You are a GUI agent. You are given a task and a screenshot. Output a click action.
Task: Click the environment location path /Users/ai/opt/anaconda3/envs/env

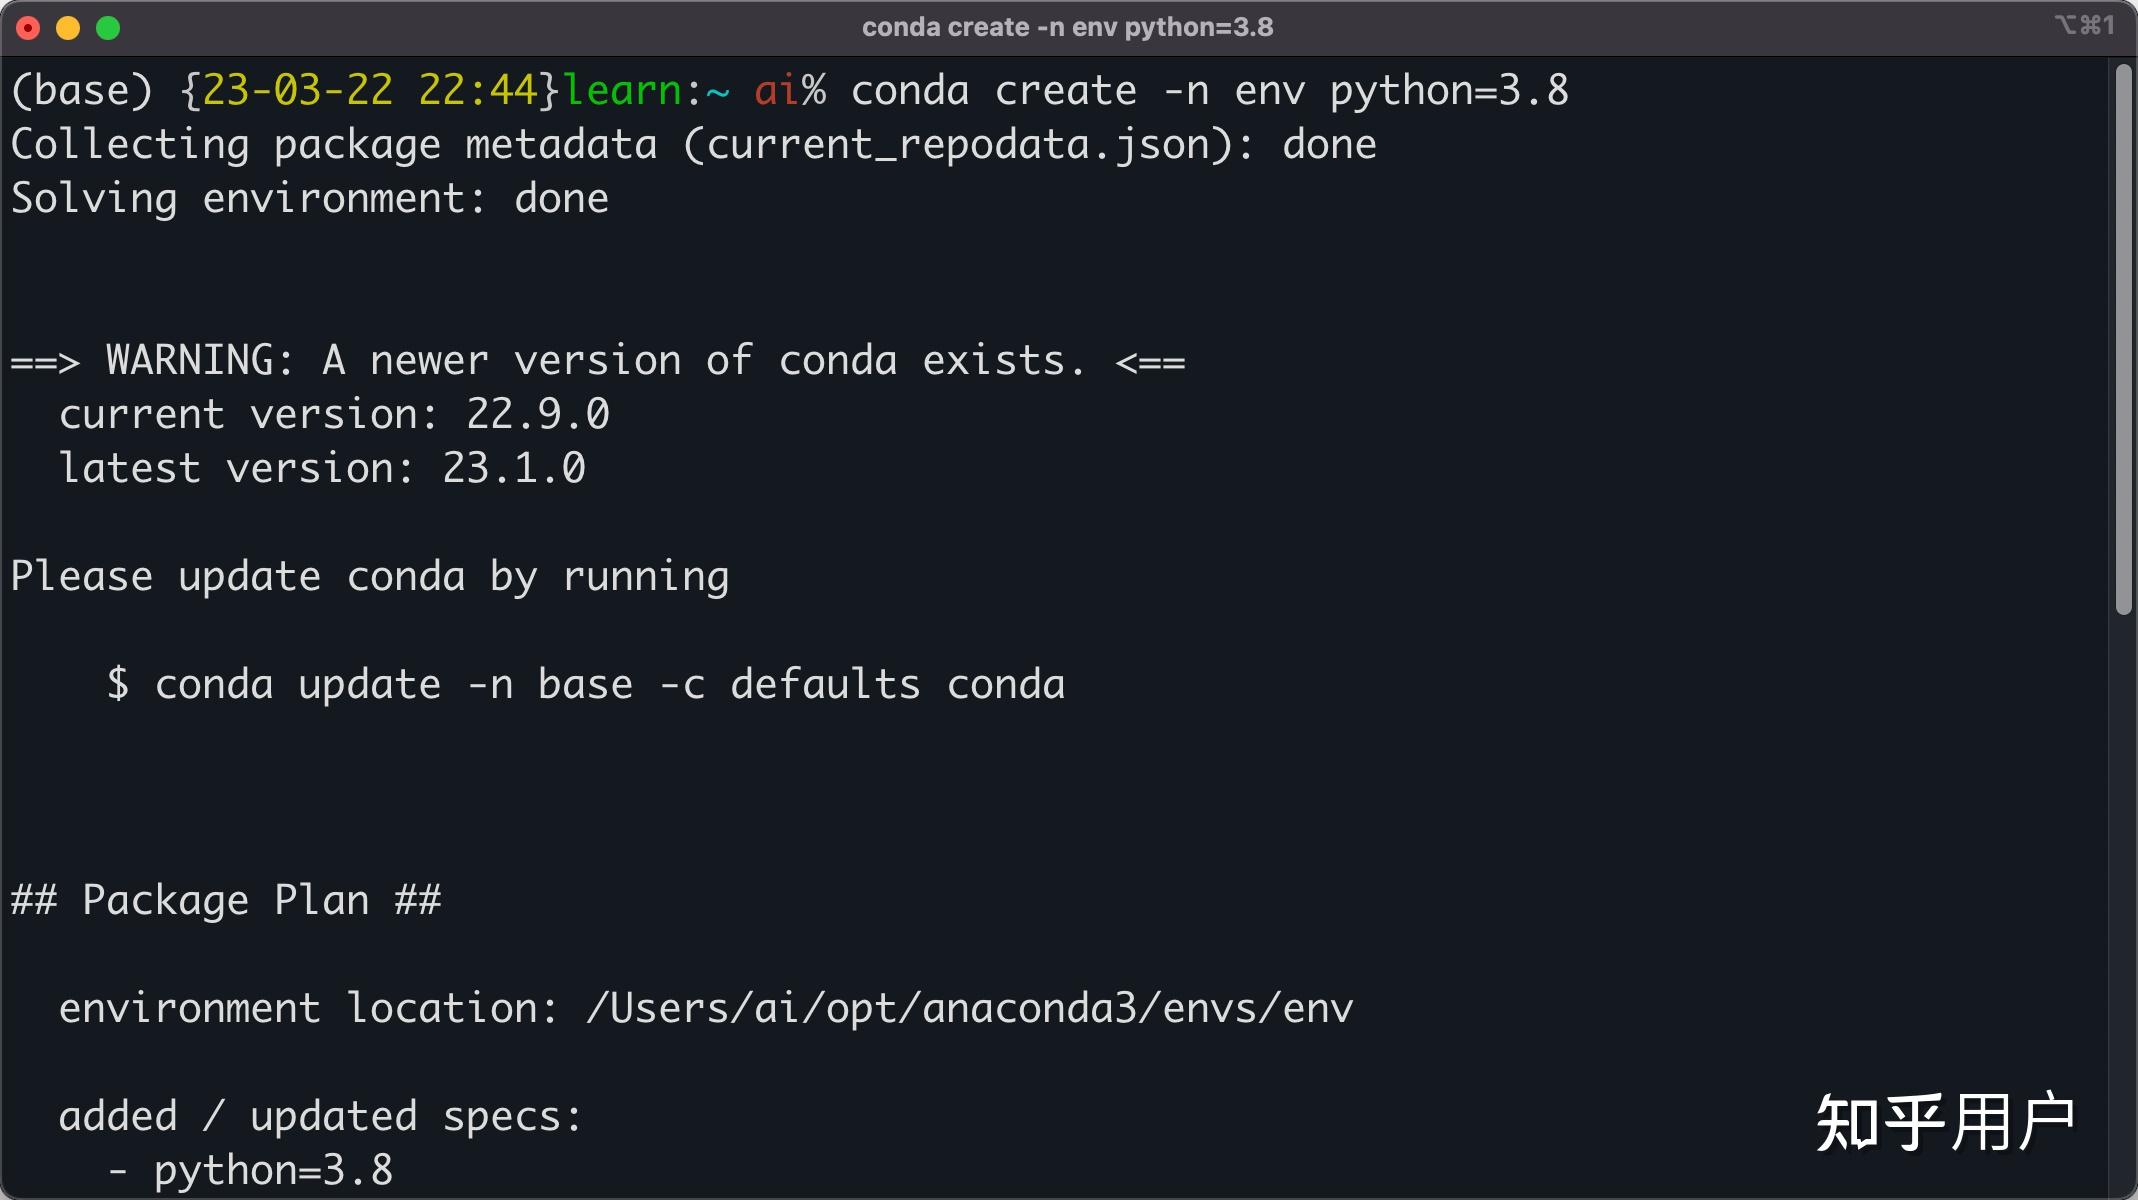click(969, 1009)
